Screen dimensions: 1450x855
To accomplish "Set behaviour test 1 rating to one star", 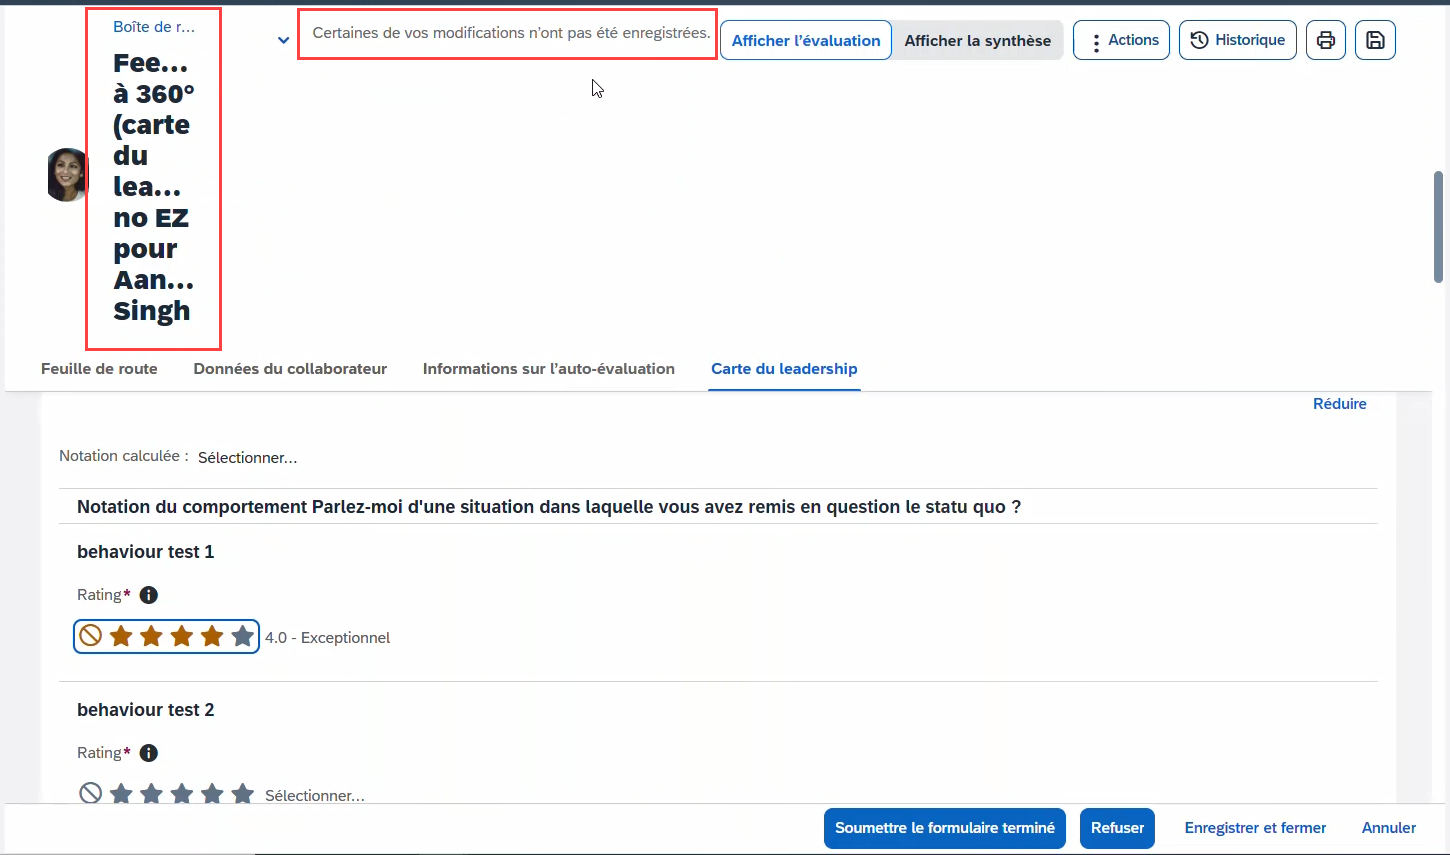I will pos(121,636).
